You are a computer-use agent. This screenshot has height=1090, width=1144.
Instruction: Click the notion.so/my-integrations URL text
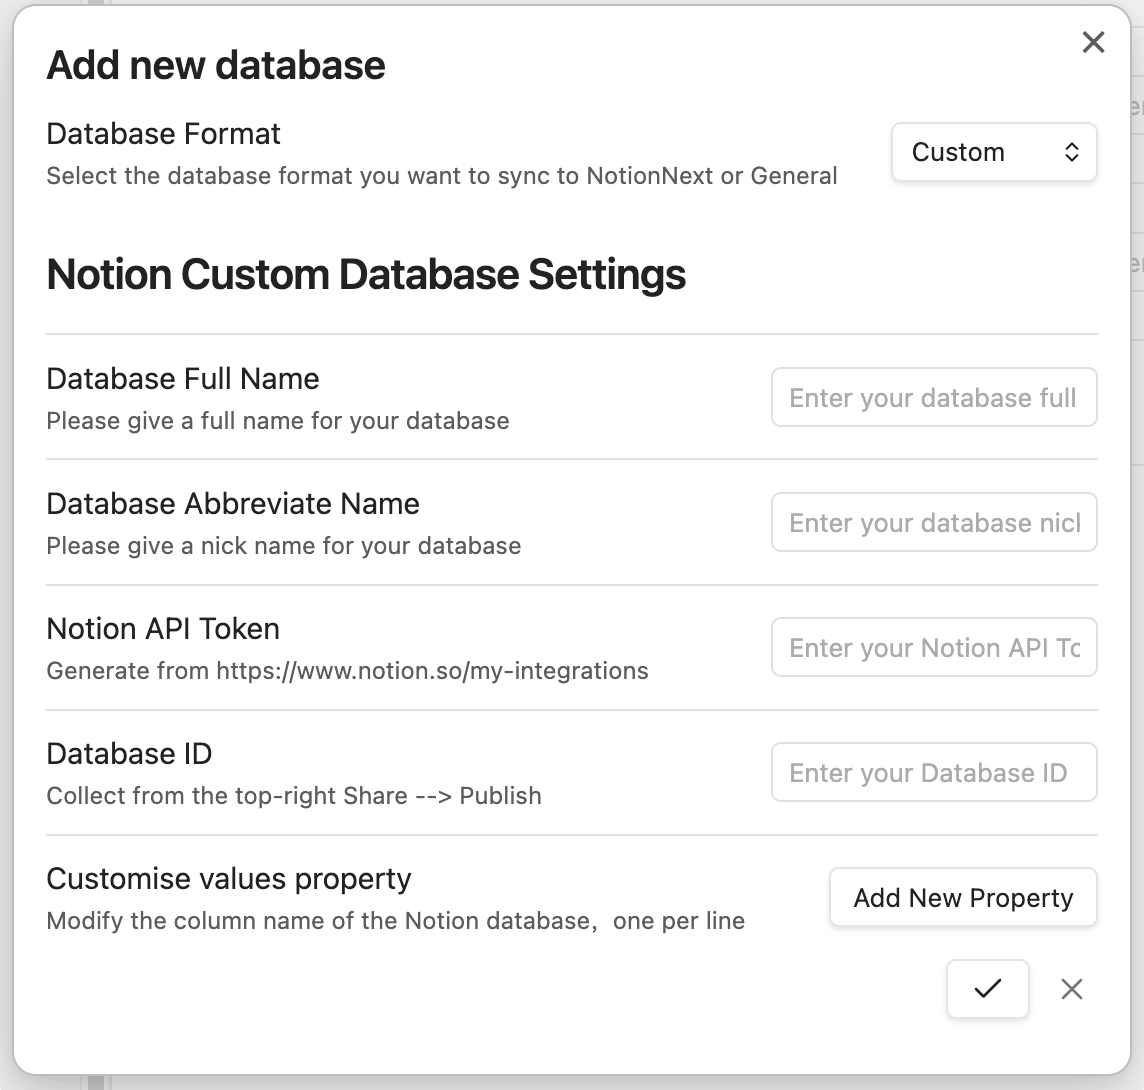tap(432, 671)
